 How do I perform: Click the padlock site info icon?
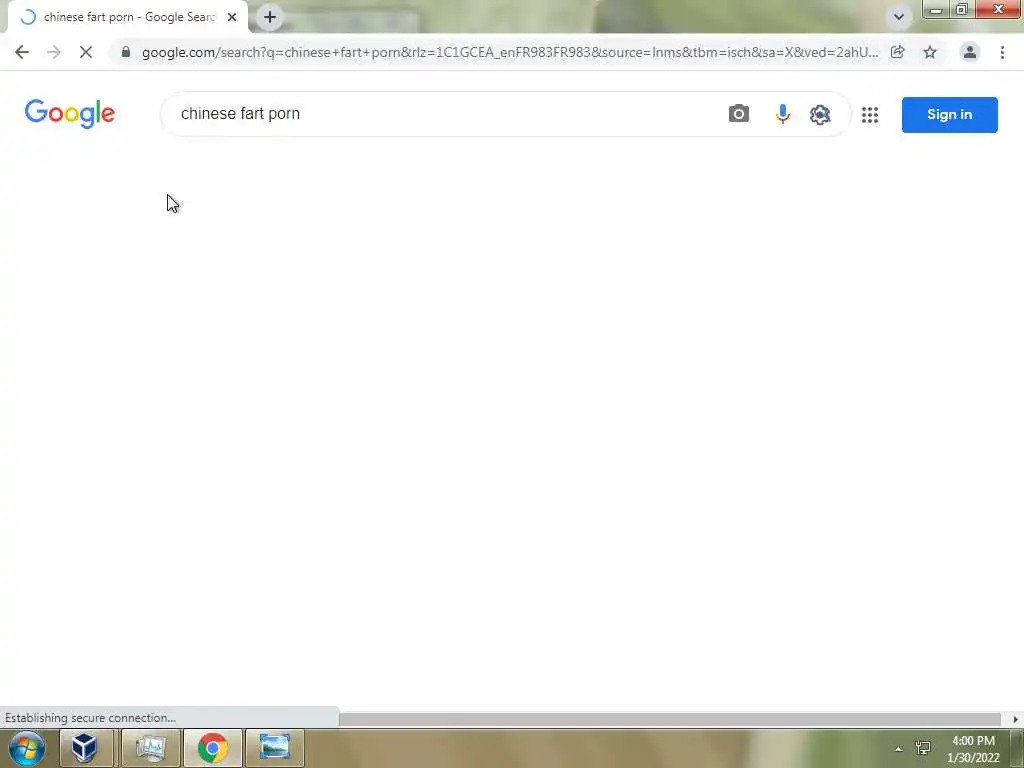[x=126, y=52]
